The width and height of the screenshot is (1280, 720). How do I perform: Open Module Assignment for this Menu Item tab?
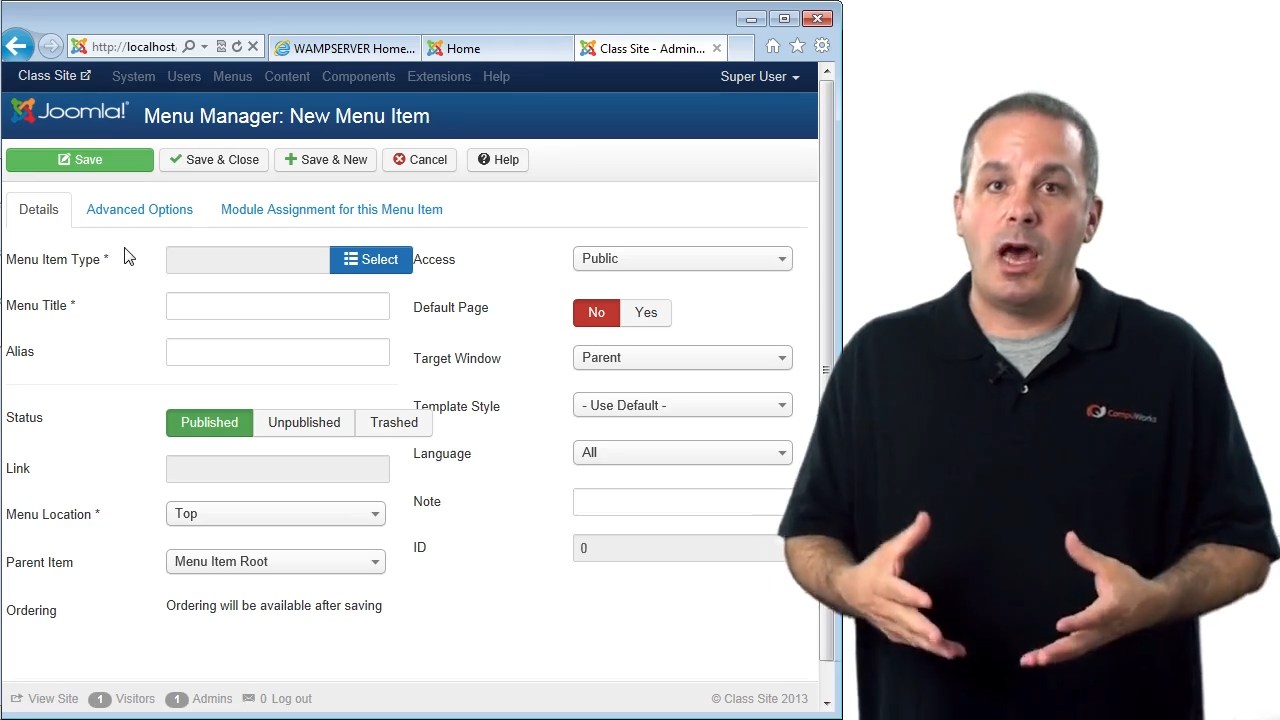point(331,209)
